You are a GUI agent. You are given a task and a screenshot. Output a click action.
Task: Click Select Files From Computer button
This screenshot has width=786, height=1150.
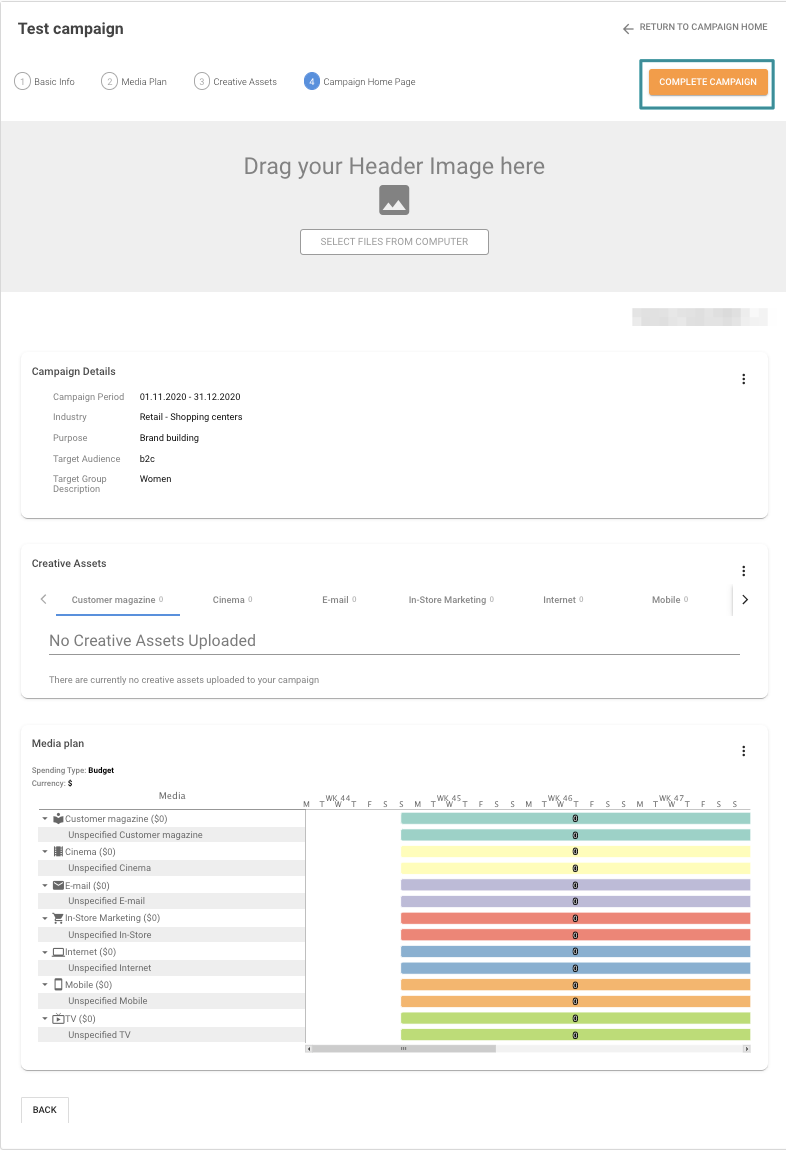coord(394,242)
